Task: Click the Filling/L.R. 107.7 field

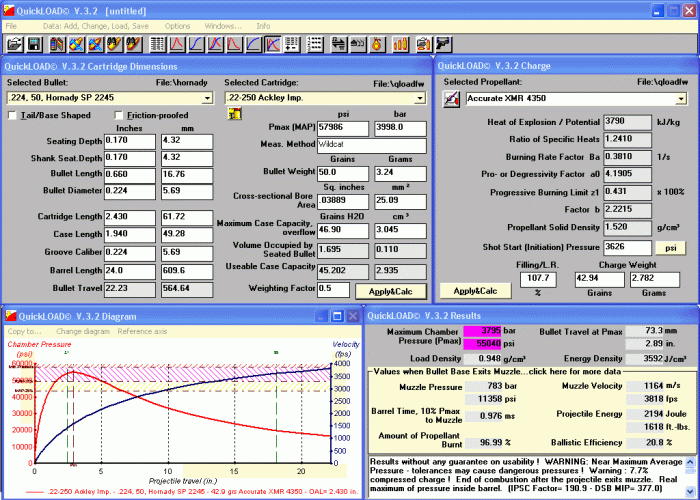Action: tap(538, 279)
